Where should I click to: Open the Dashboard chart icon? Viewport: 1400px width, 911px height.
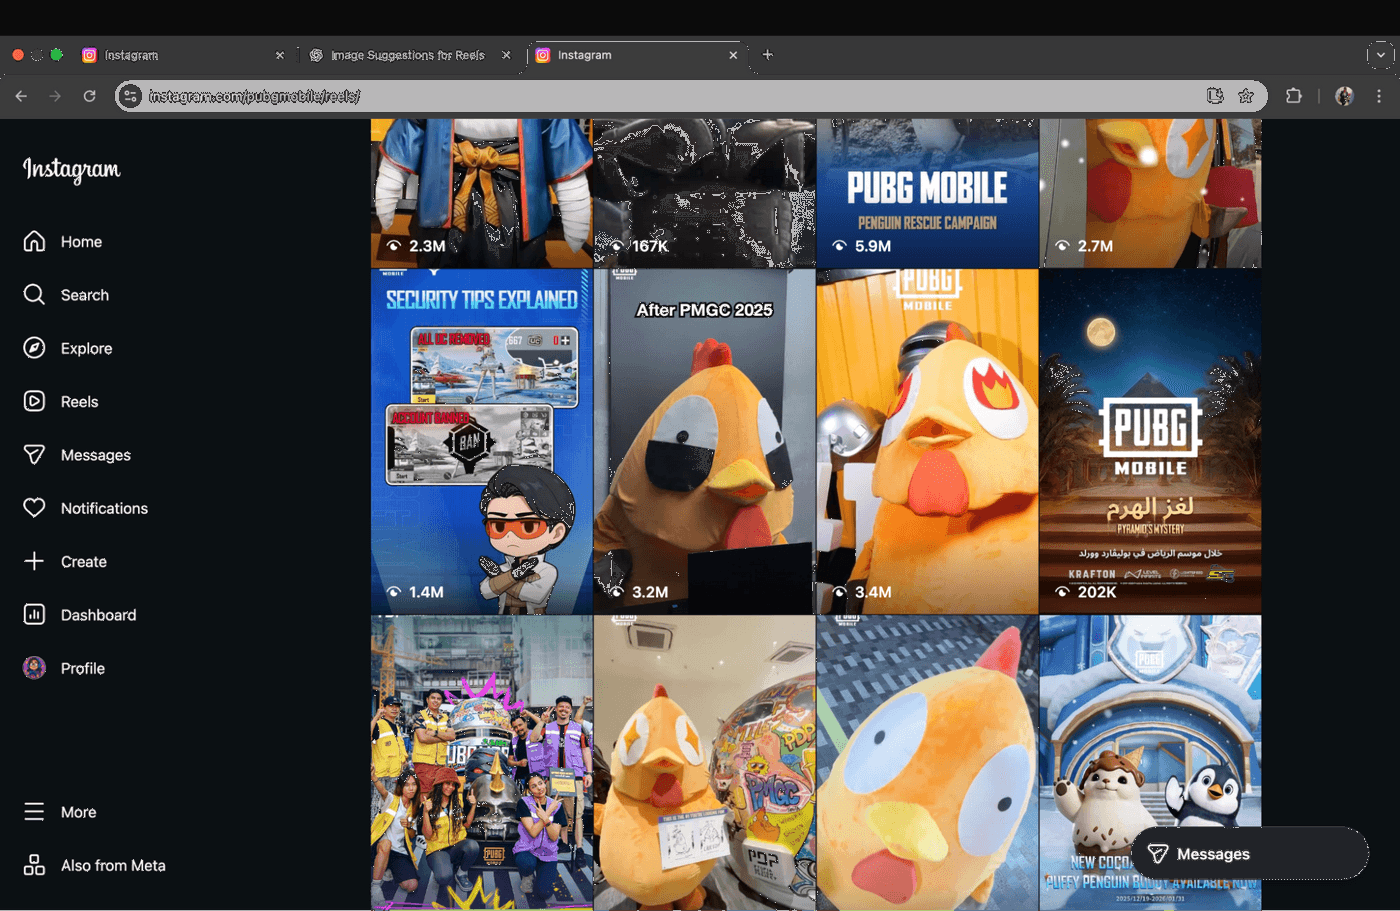point(34,615)
